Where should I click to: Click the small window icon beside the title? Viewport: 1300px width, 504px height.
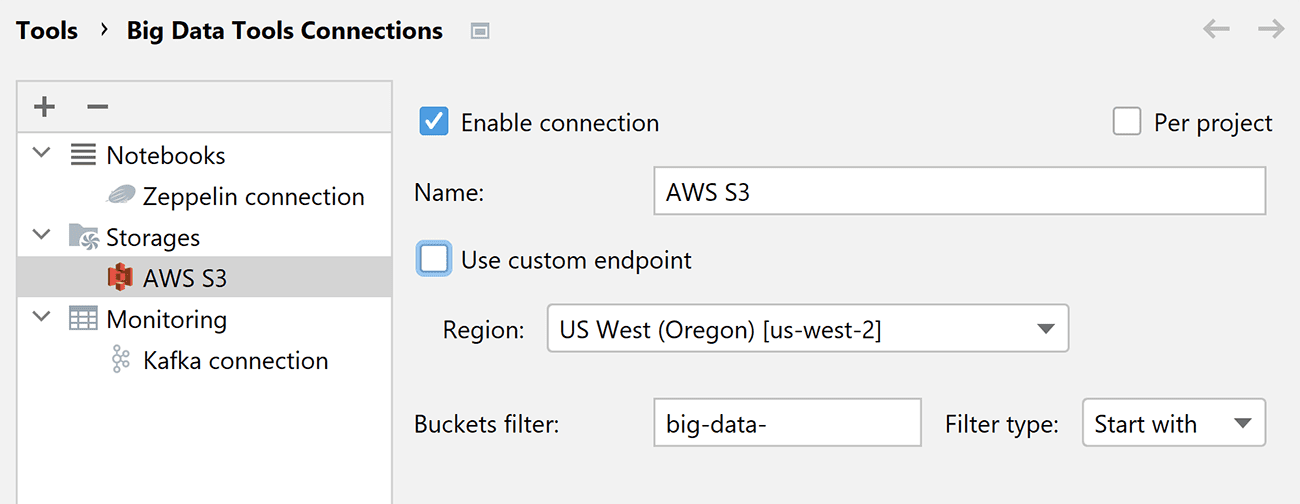(x=480, y=31)
